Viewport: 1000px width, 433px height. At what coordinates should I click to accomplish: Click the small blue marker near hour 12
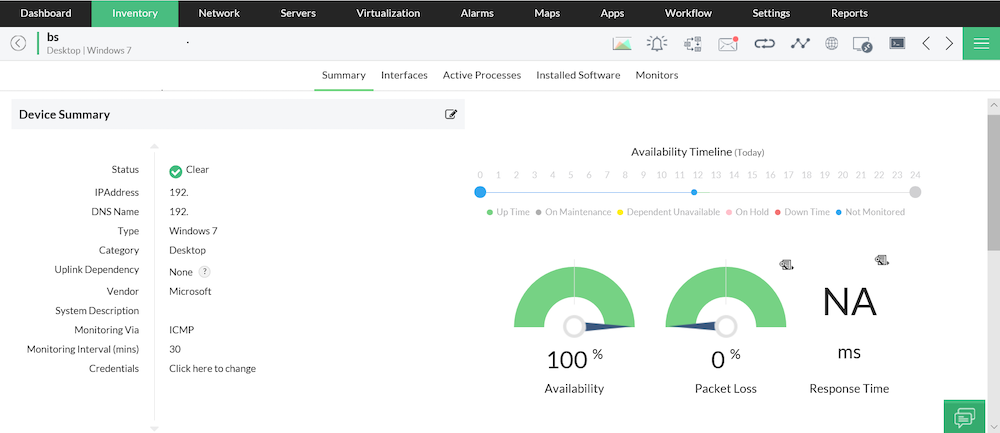coord(694,192)
